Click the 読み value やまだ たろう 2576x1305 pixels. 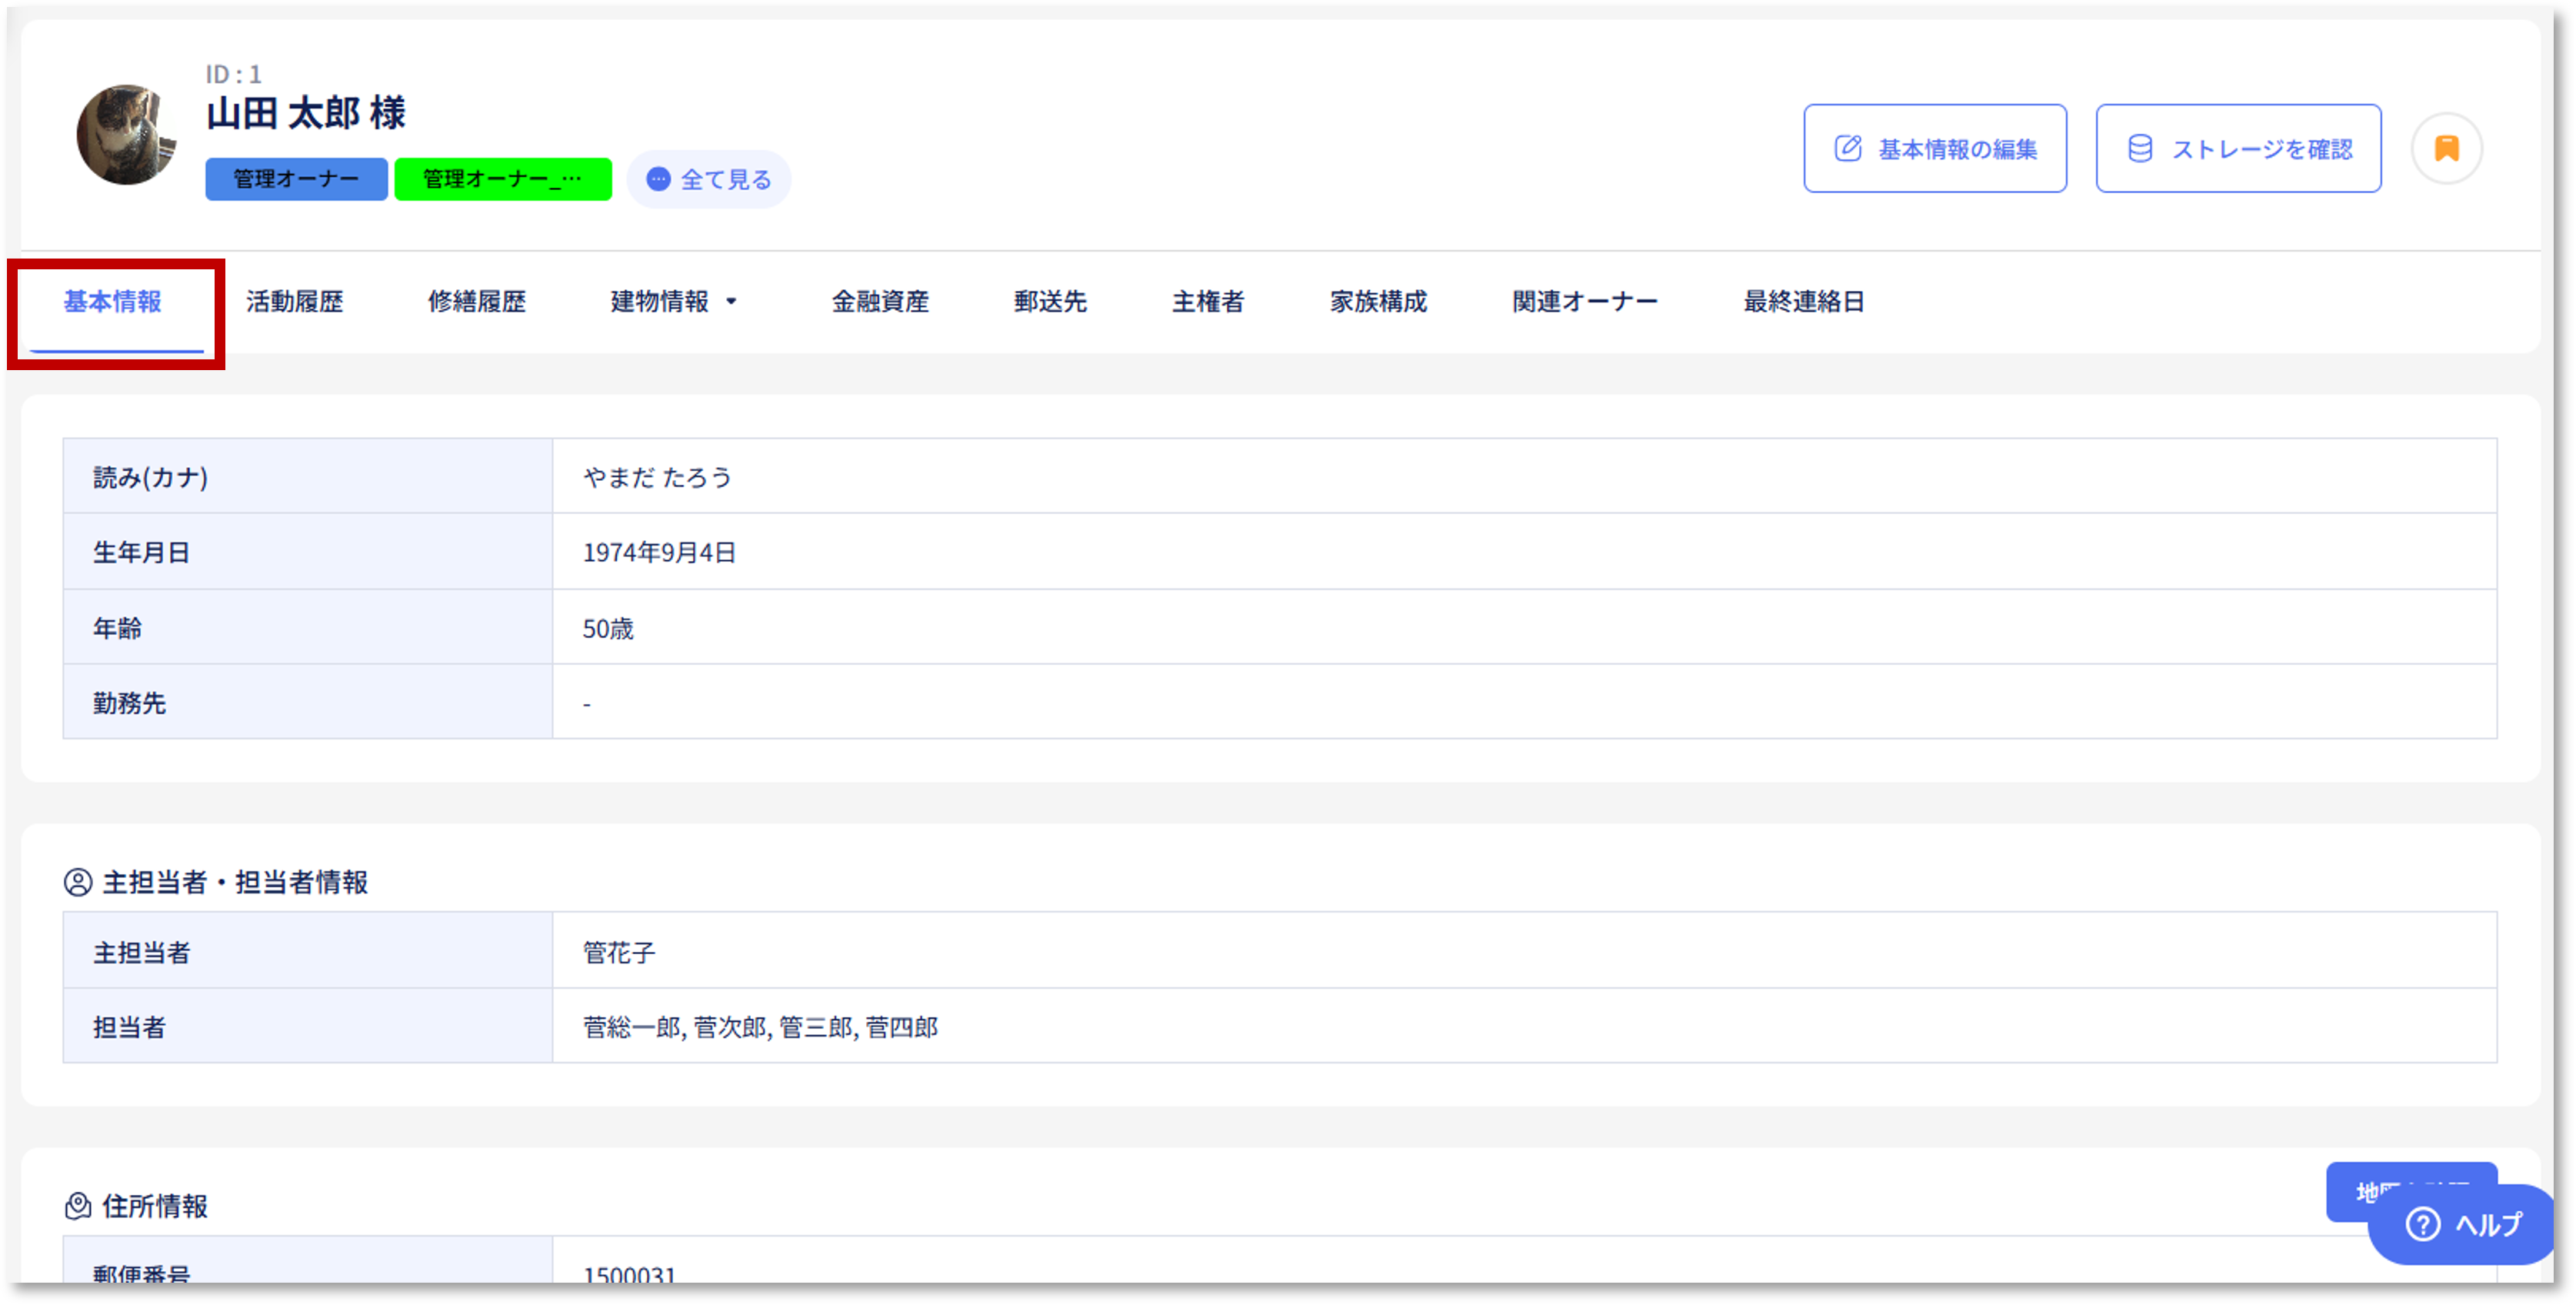[x=657, y=477]
